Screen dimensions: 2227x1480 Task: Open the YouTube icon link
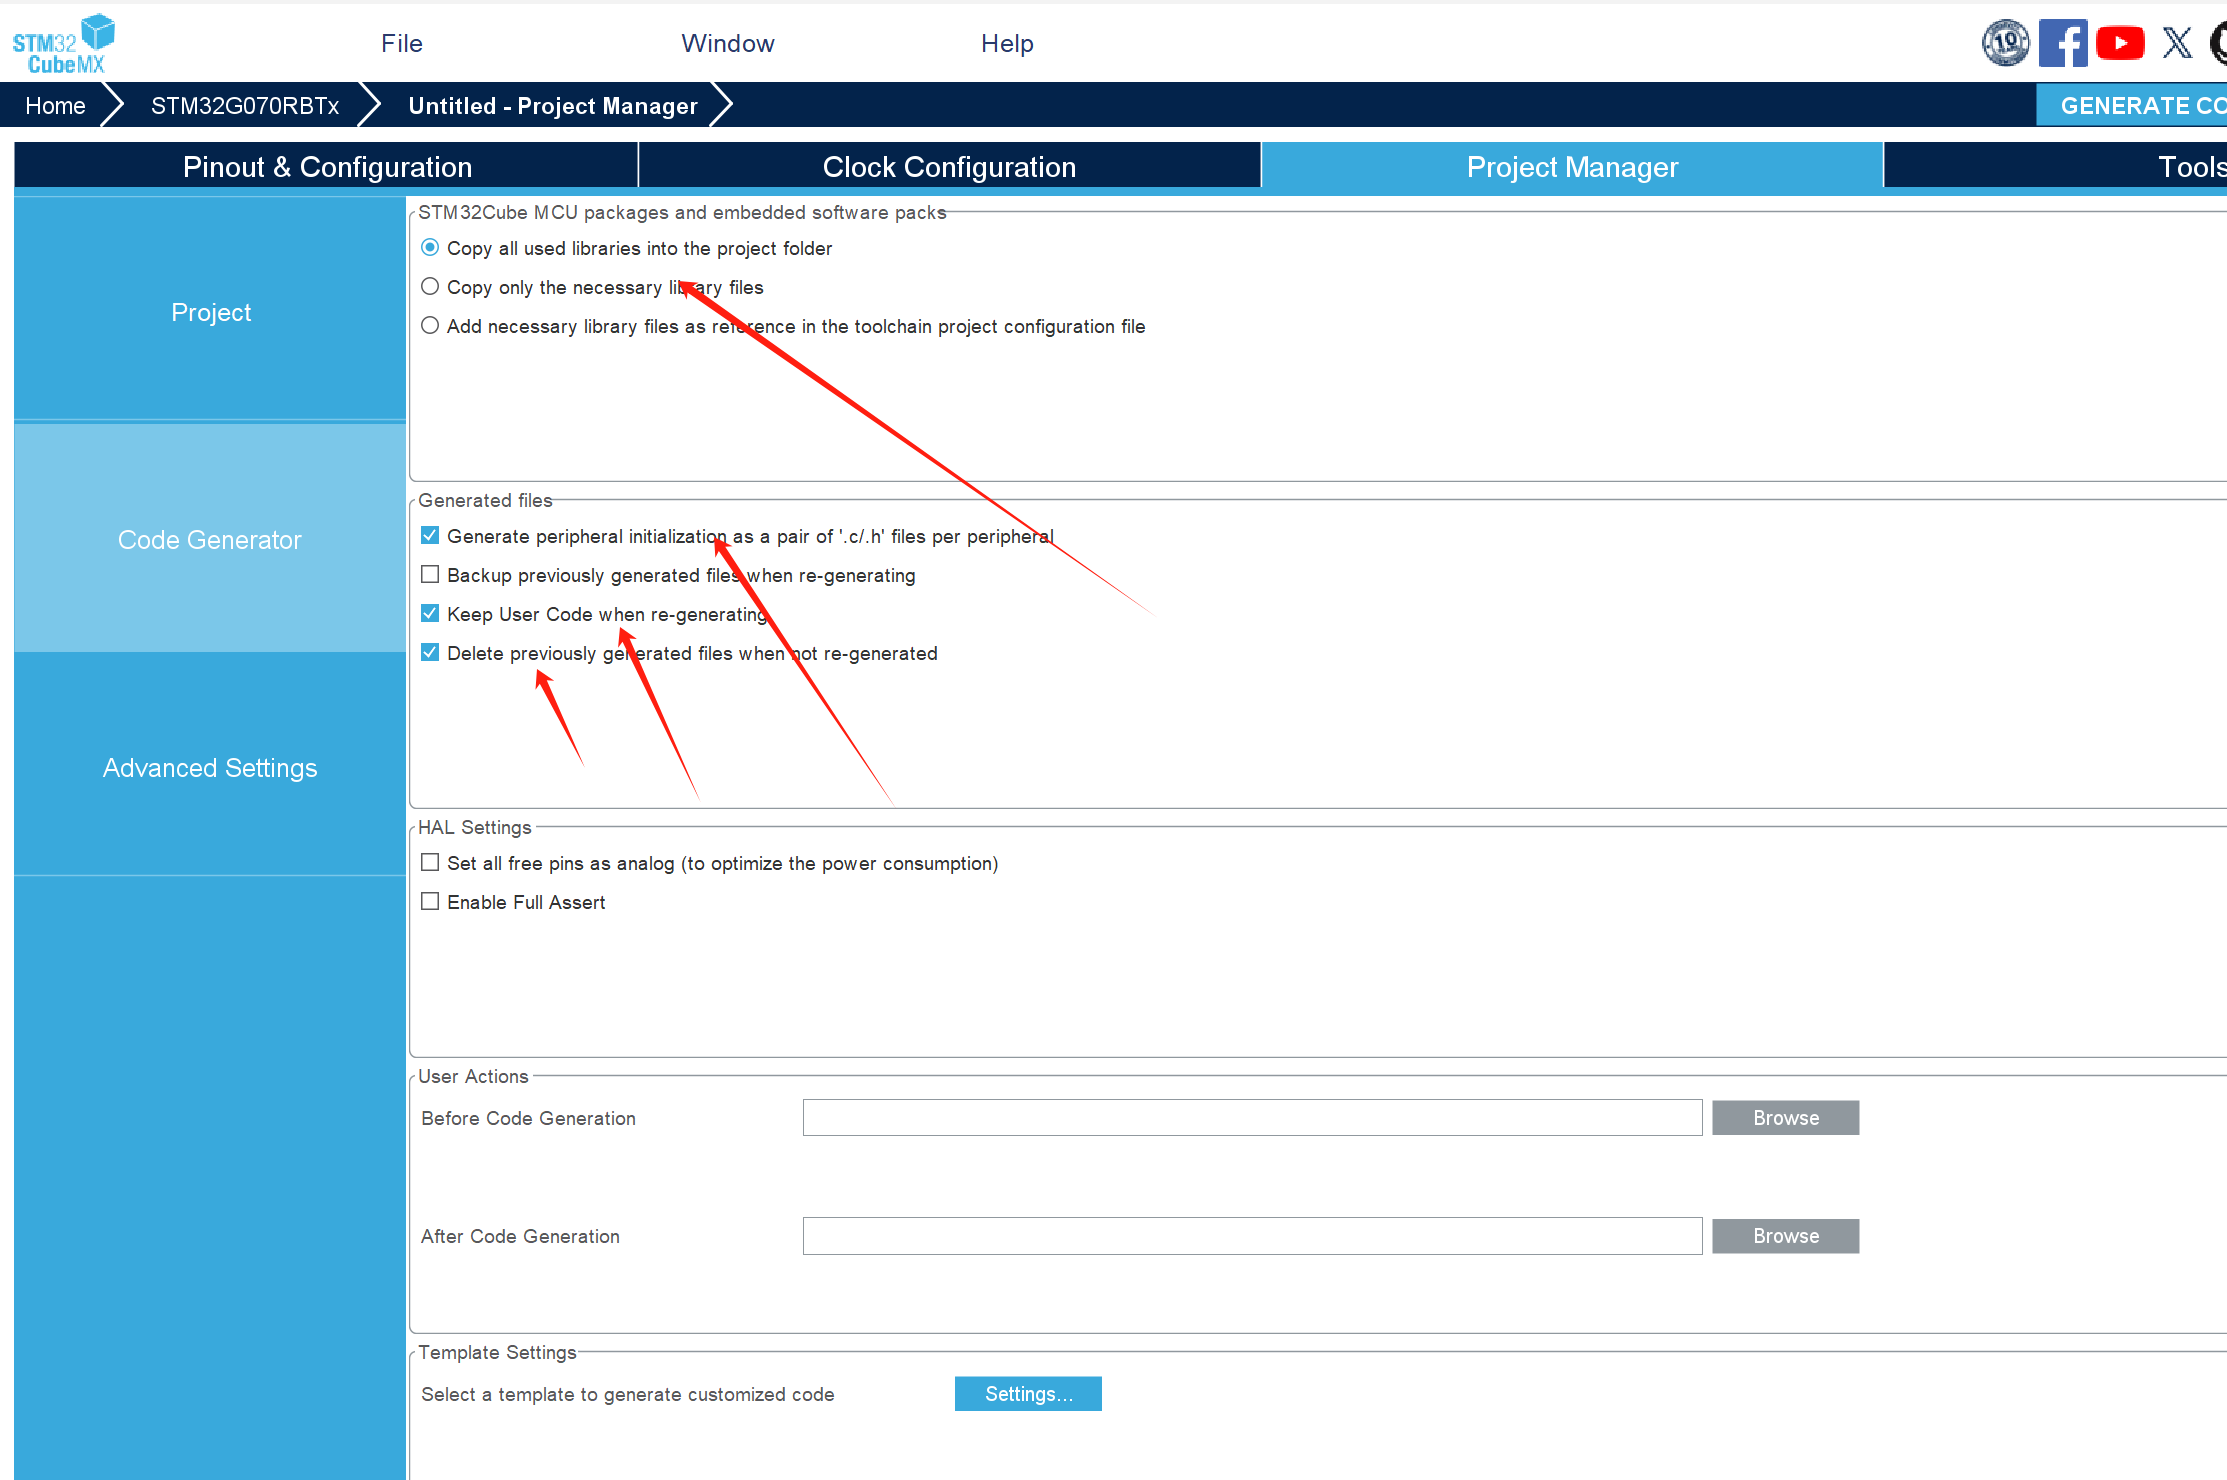(2120, 43)
